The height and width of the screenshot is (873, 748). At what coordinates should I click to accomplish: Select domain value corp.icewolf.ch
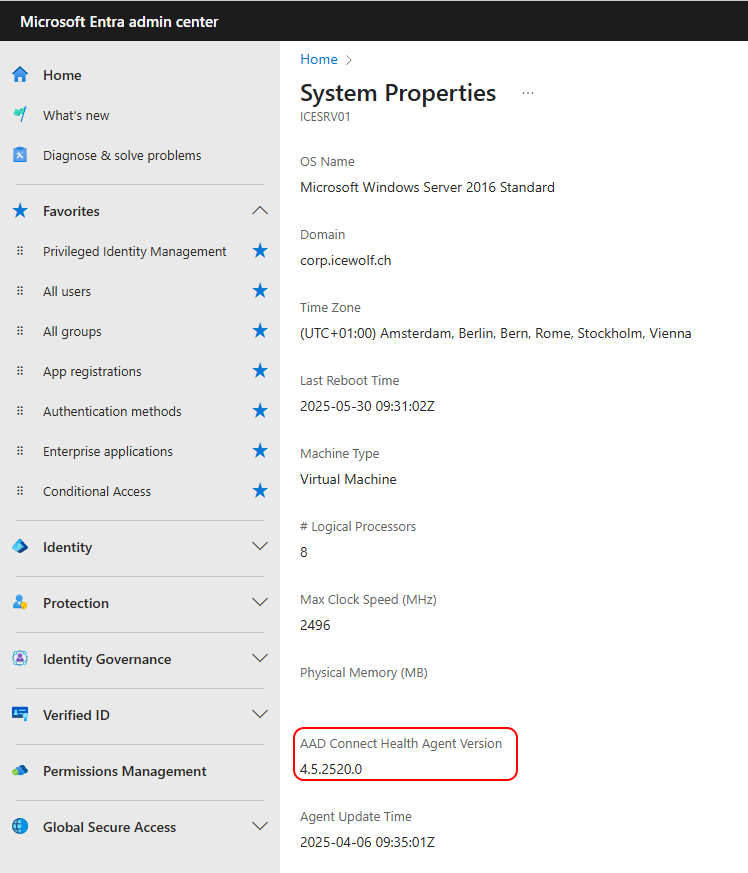(345, 261)
